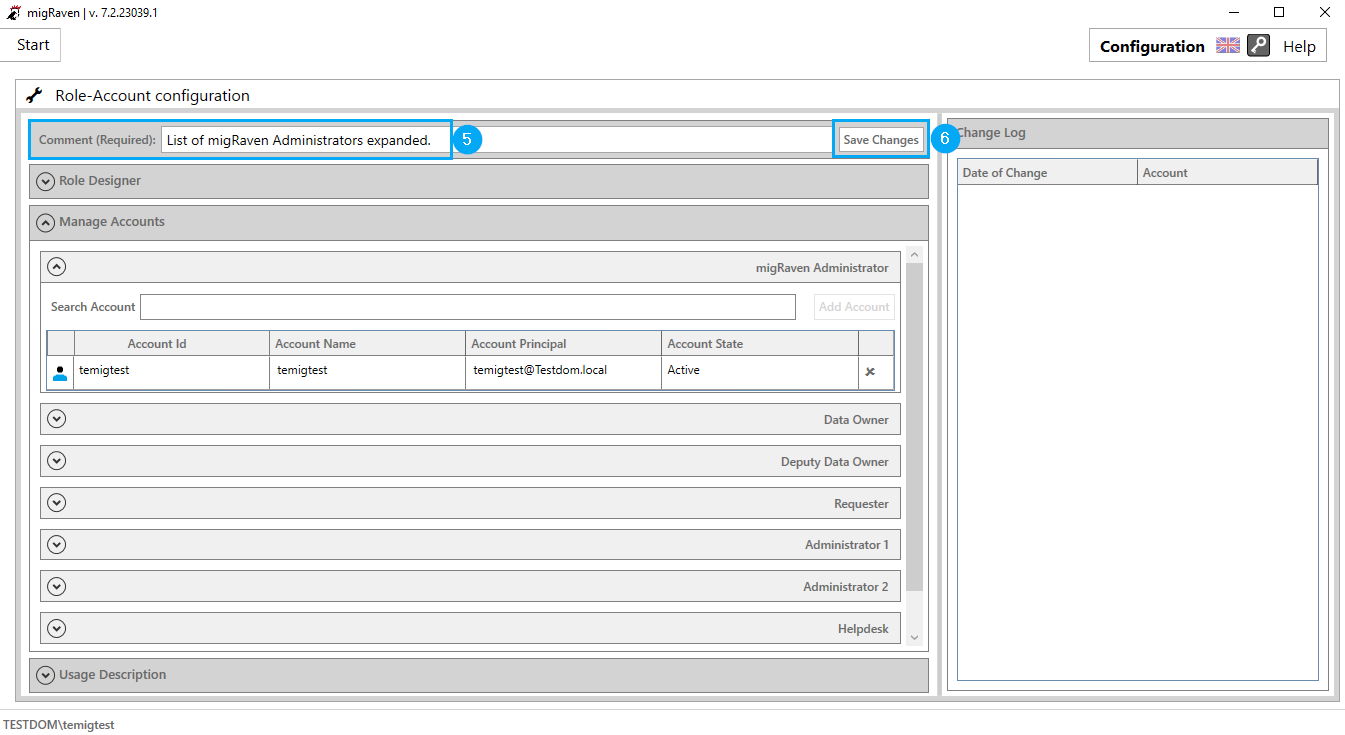Click the migRaven raven logo icon
Screen dimensions: 1345x735
(14, 13)
